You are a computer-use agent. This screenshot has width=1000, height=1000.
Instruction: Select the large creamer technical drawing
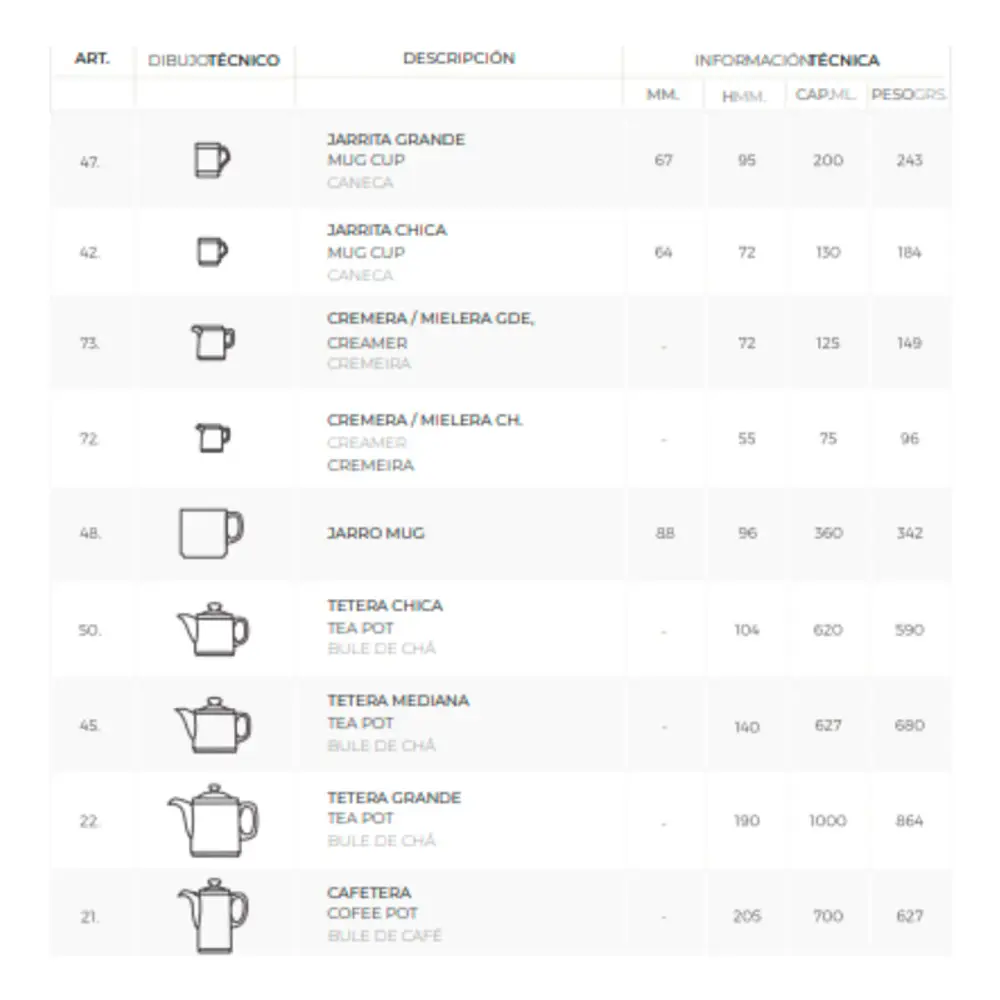(x=212, y=342)
